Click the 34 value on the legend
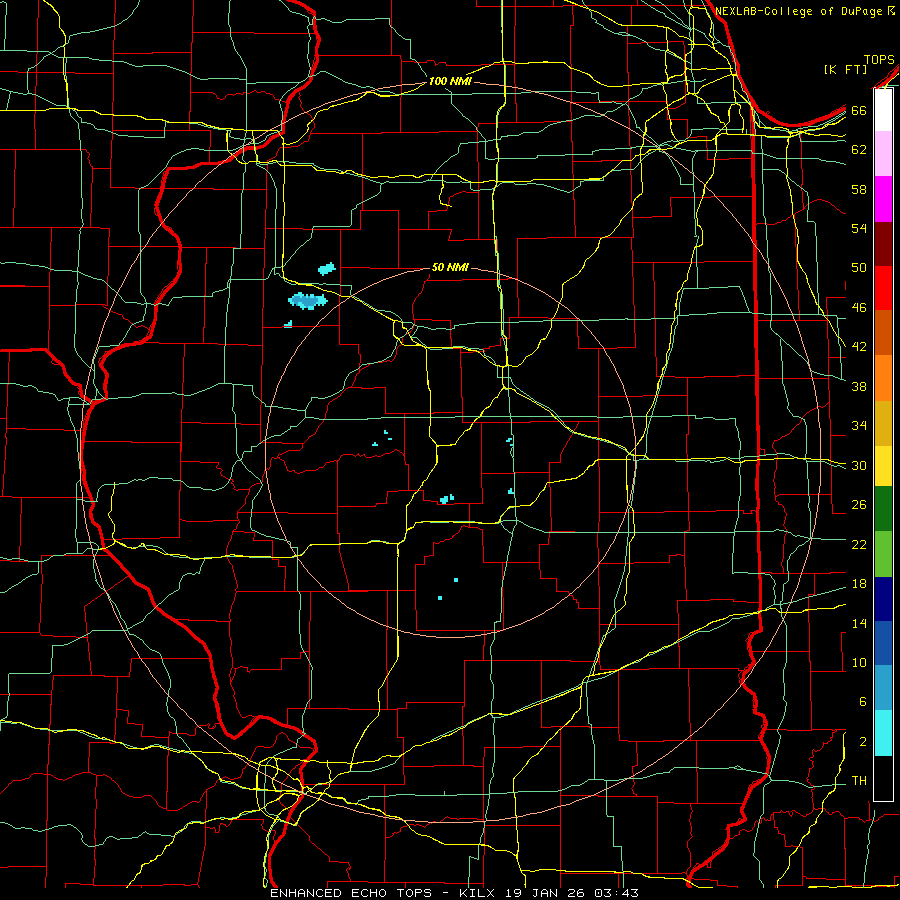 [859, 426]
